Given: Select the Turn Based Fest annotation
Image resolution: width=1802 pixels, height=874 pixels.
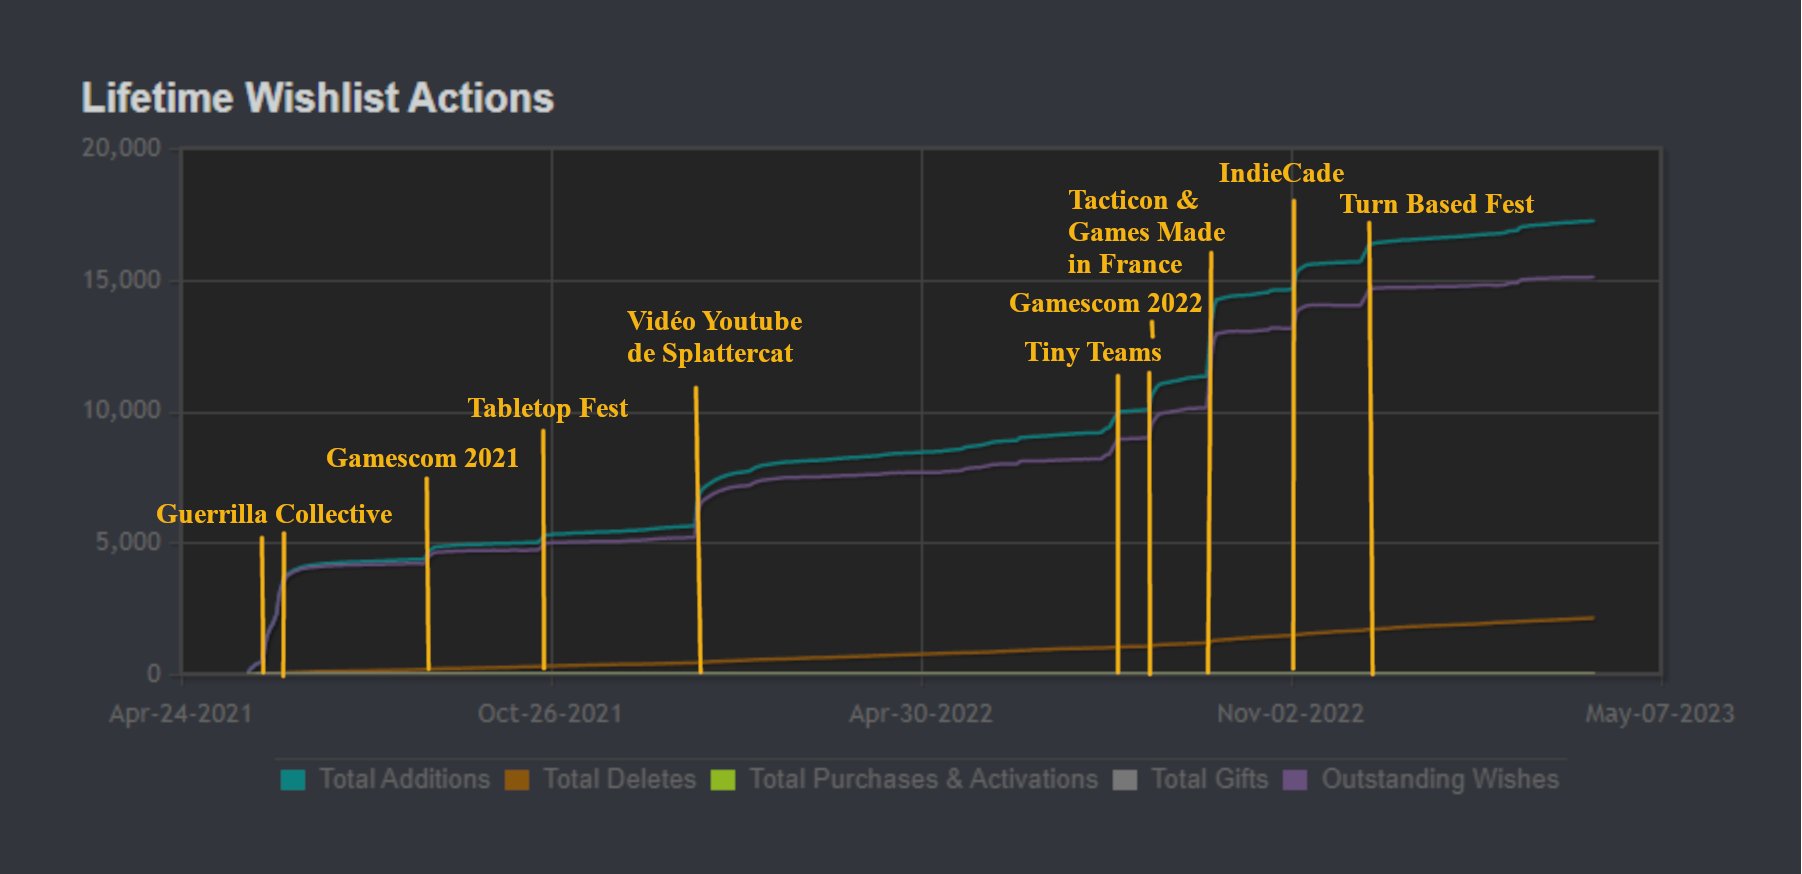Looking at the screenshot, I should tap(1436, 204).
